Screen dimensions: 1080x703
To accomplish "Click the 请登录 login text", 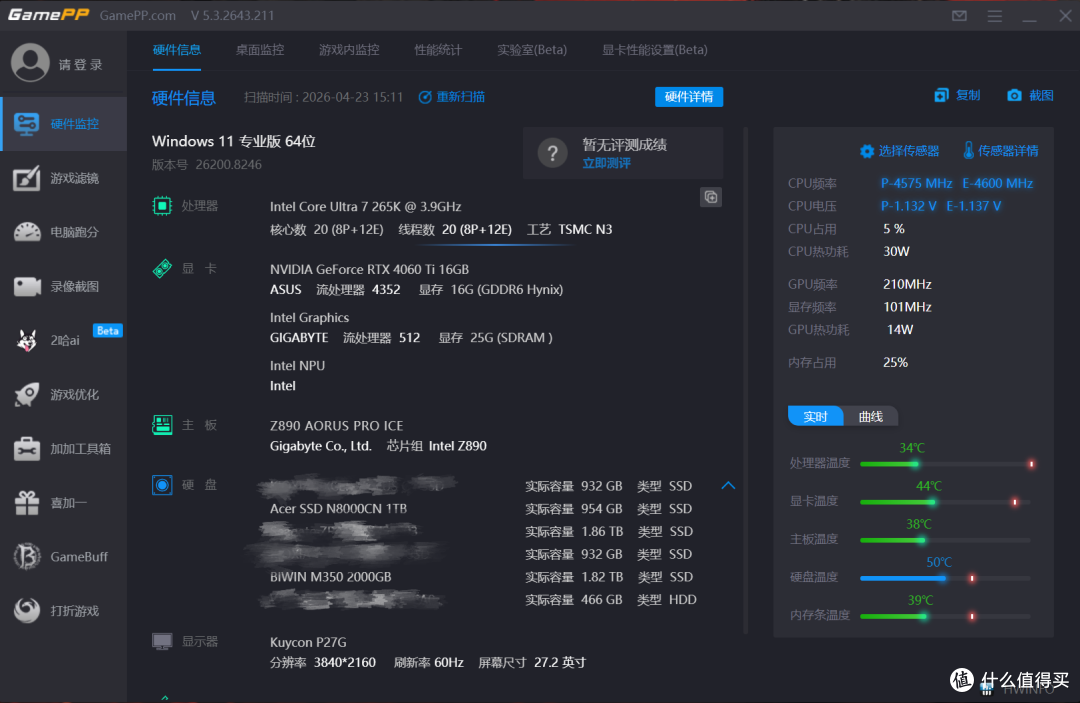I will click(81, 65).
